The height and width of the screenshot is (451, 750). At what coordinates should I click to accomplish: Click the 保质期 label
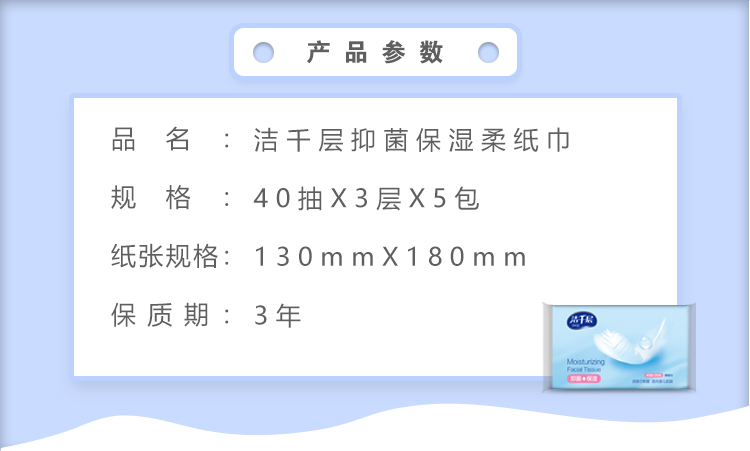[160, 315]
